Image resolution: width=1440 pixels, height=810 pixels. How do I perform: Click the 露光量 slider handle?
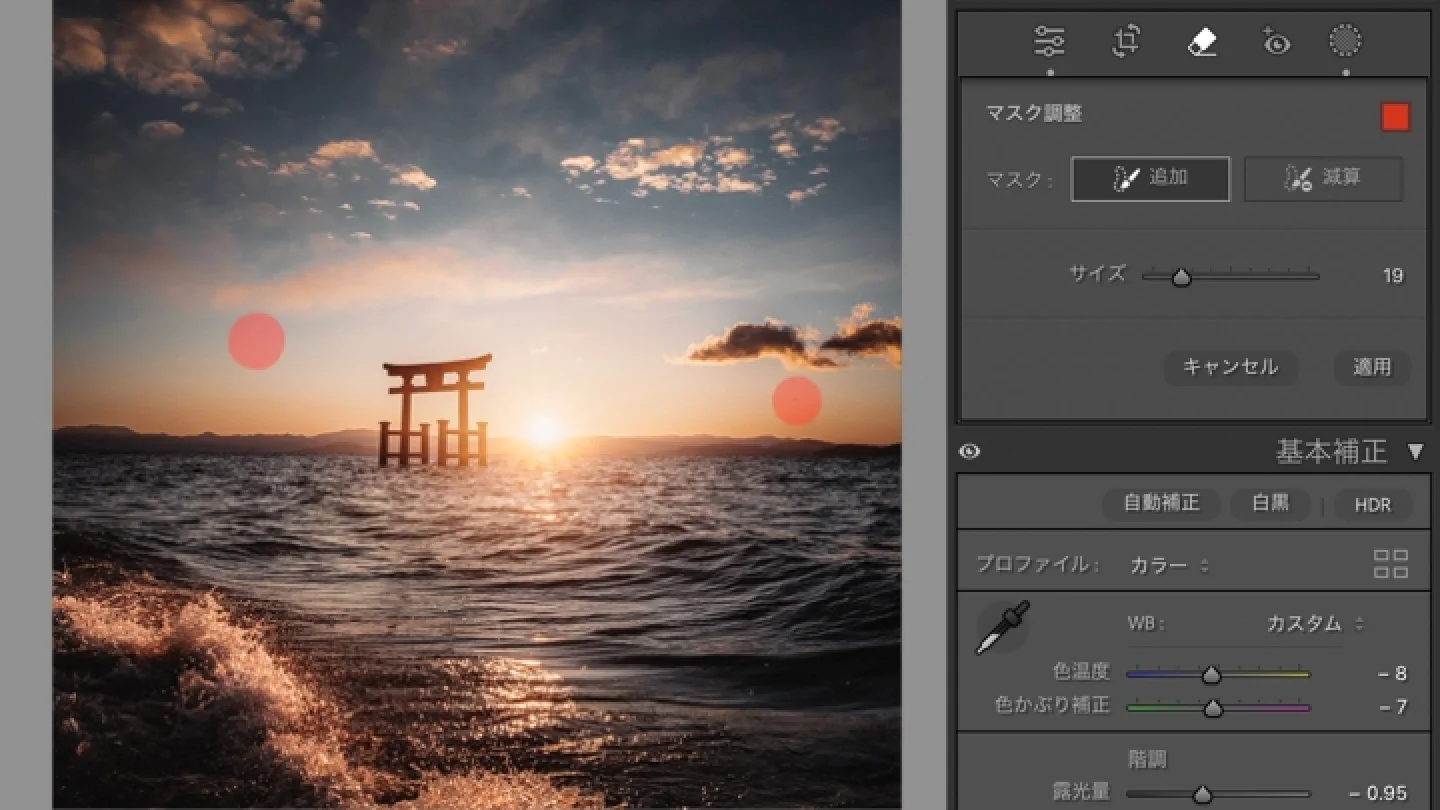click(x=1203, y=795)
